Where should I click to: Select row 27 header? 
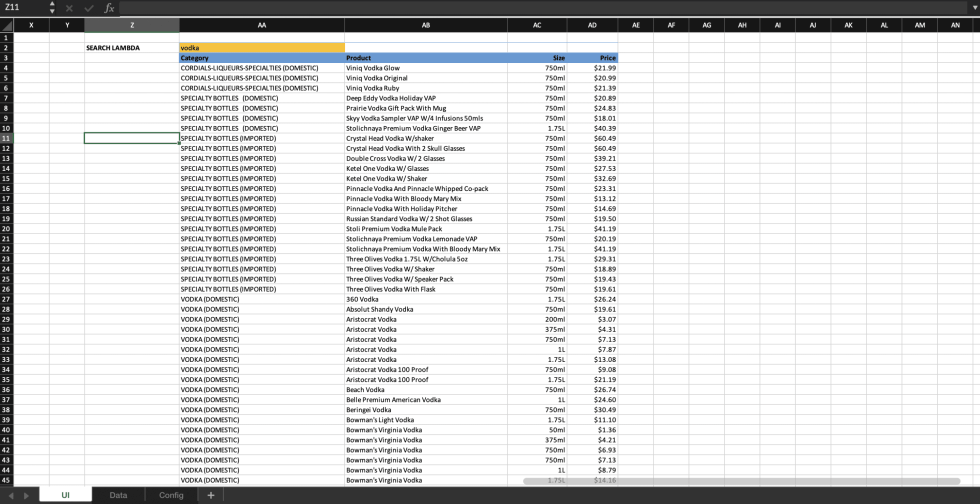coord(6,299)
